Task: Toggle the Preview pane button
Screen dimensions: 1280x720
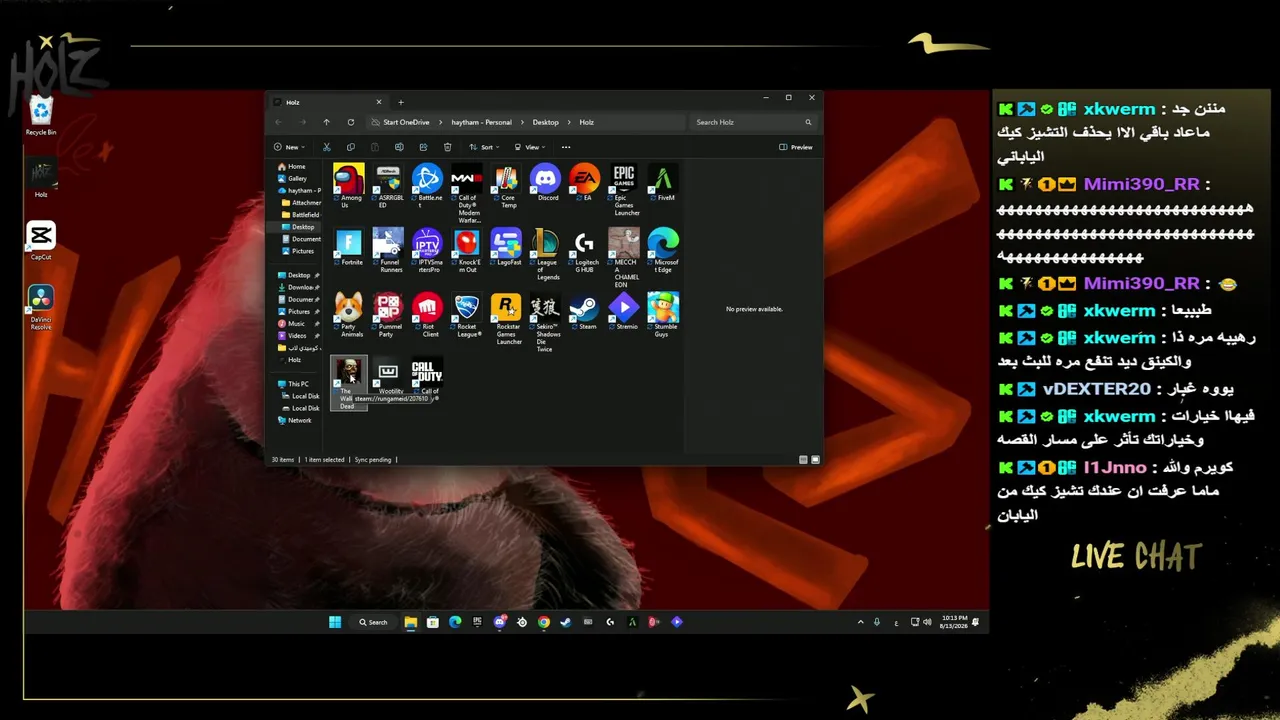Action: tap(796, 147)
